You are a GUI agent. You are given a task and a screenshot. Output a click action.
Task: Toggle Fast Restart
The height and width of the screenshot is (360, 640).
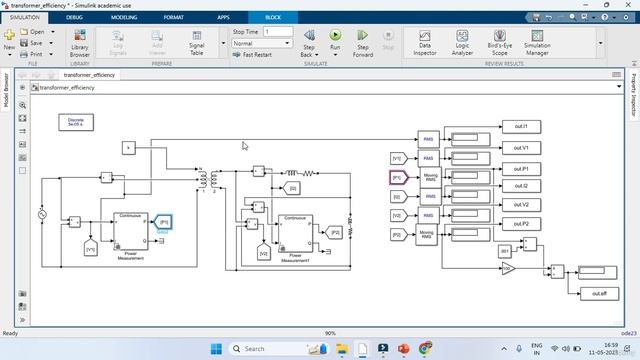tap(252, 55)
